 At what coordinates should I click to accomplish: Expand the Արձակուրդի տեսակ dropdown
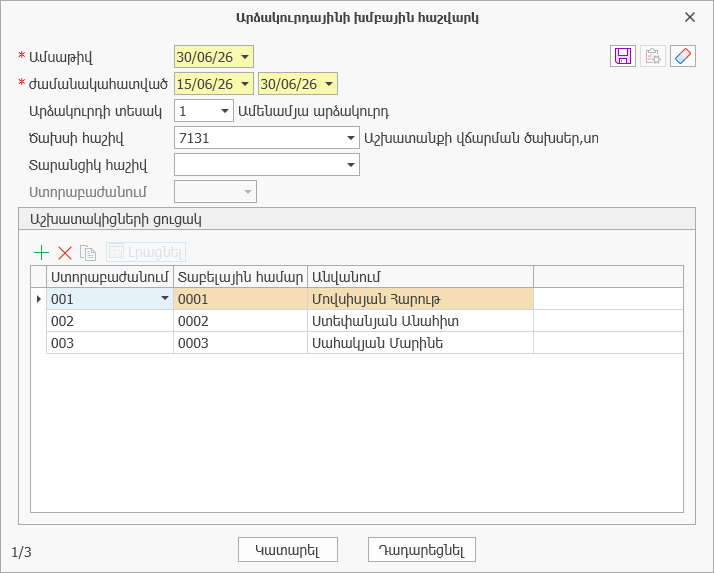tap(225, 111)
